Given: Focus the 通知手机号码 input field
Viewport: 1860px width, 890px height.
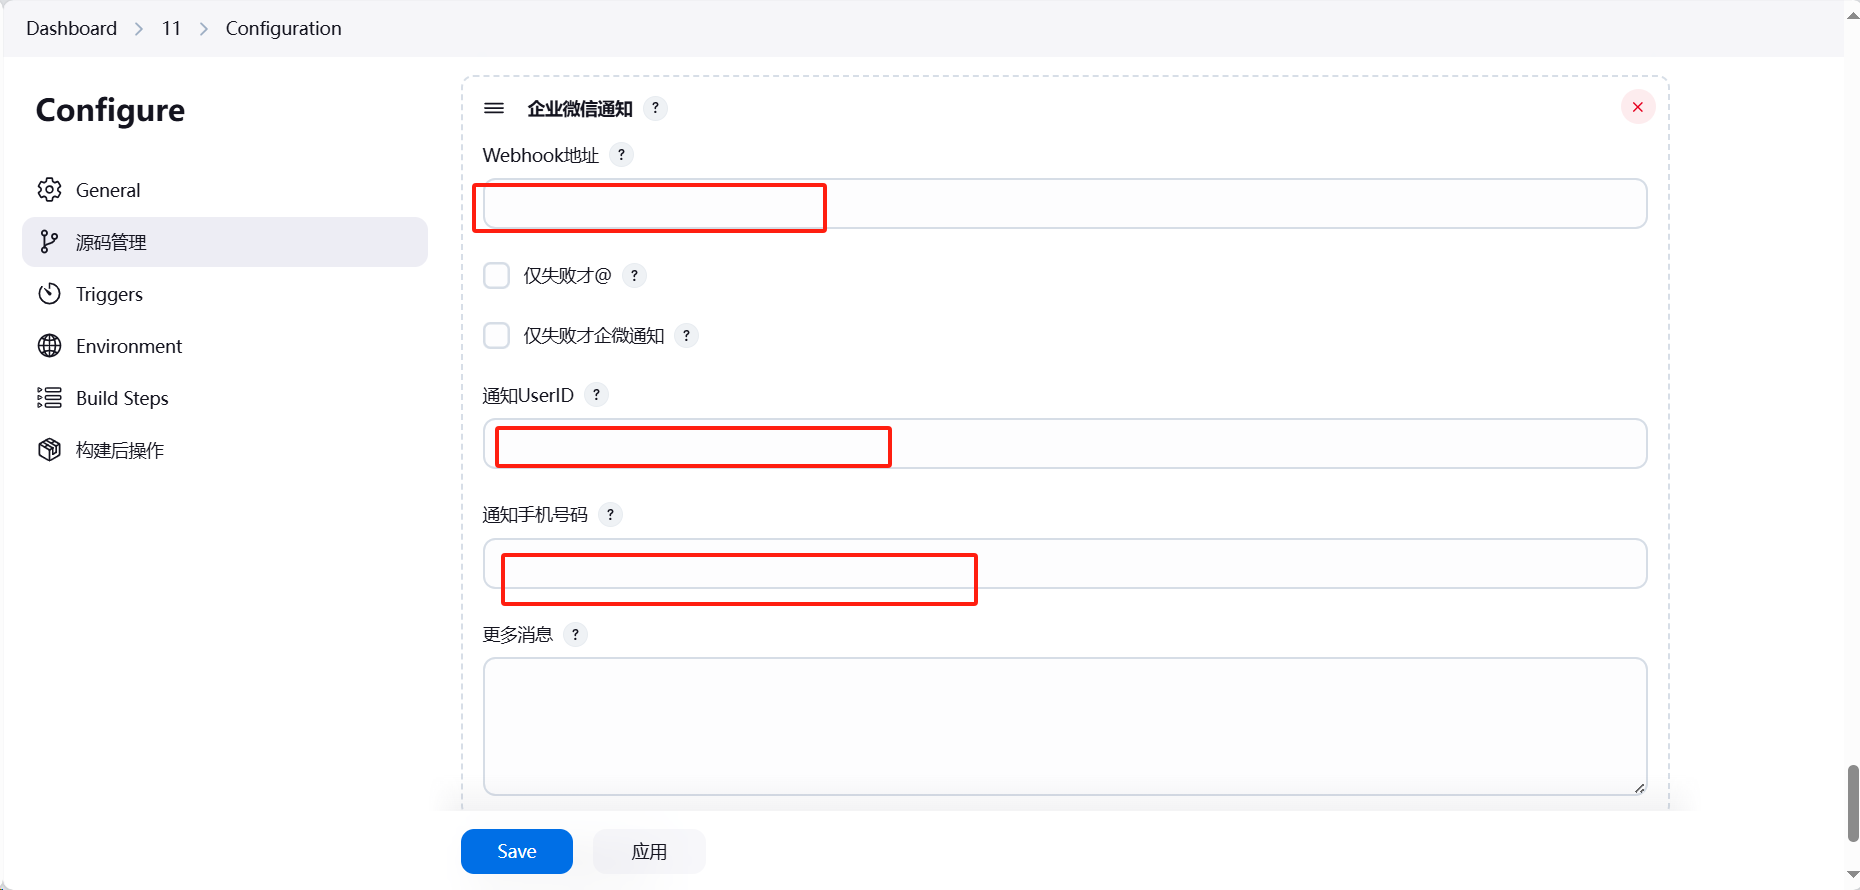Looking at the screenshot, I should (x=1065, y=564).
